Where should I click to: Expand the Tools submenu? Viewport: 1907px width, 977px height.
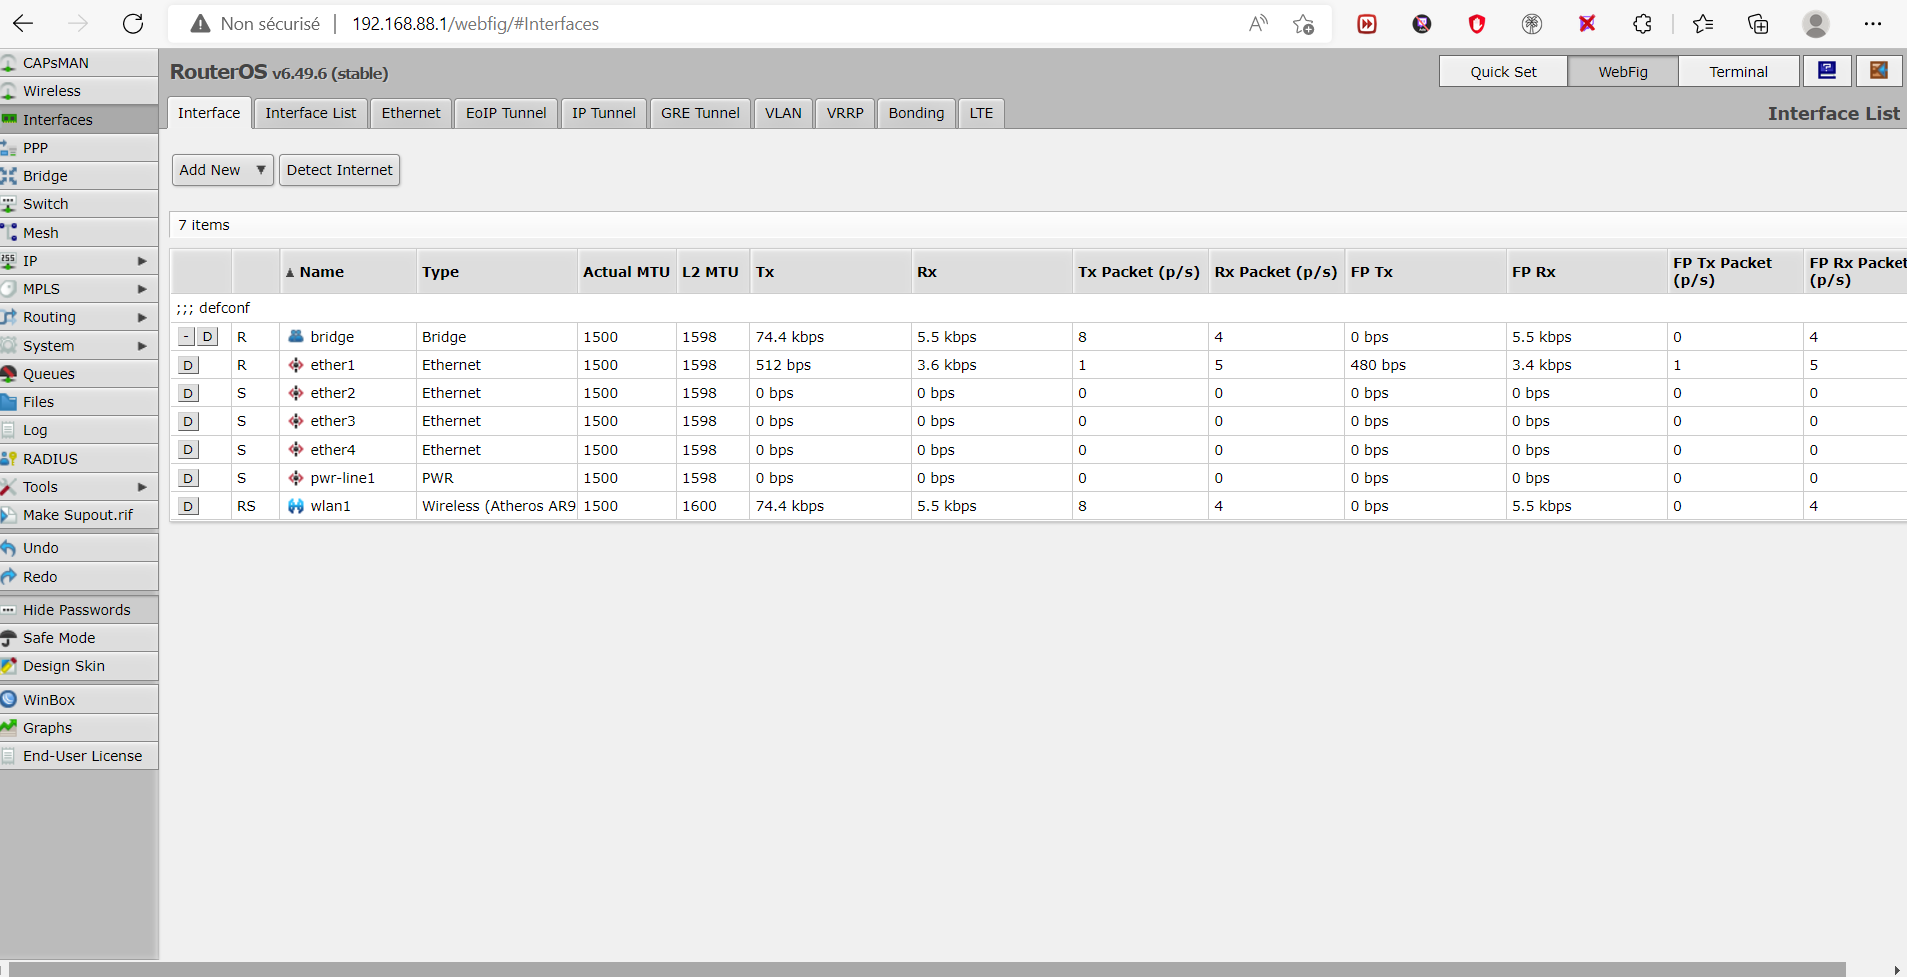(142, 487)
